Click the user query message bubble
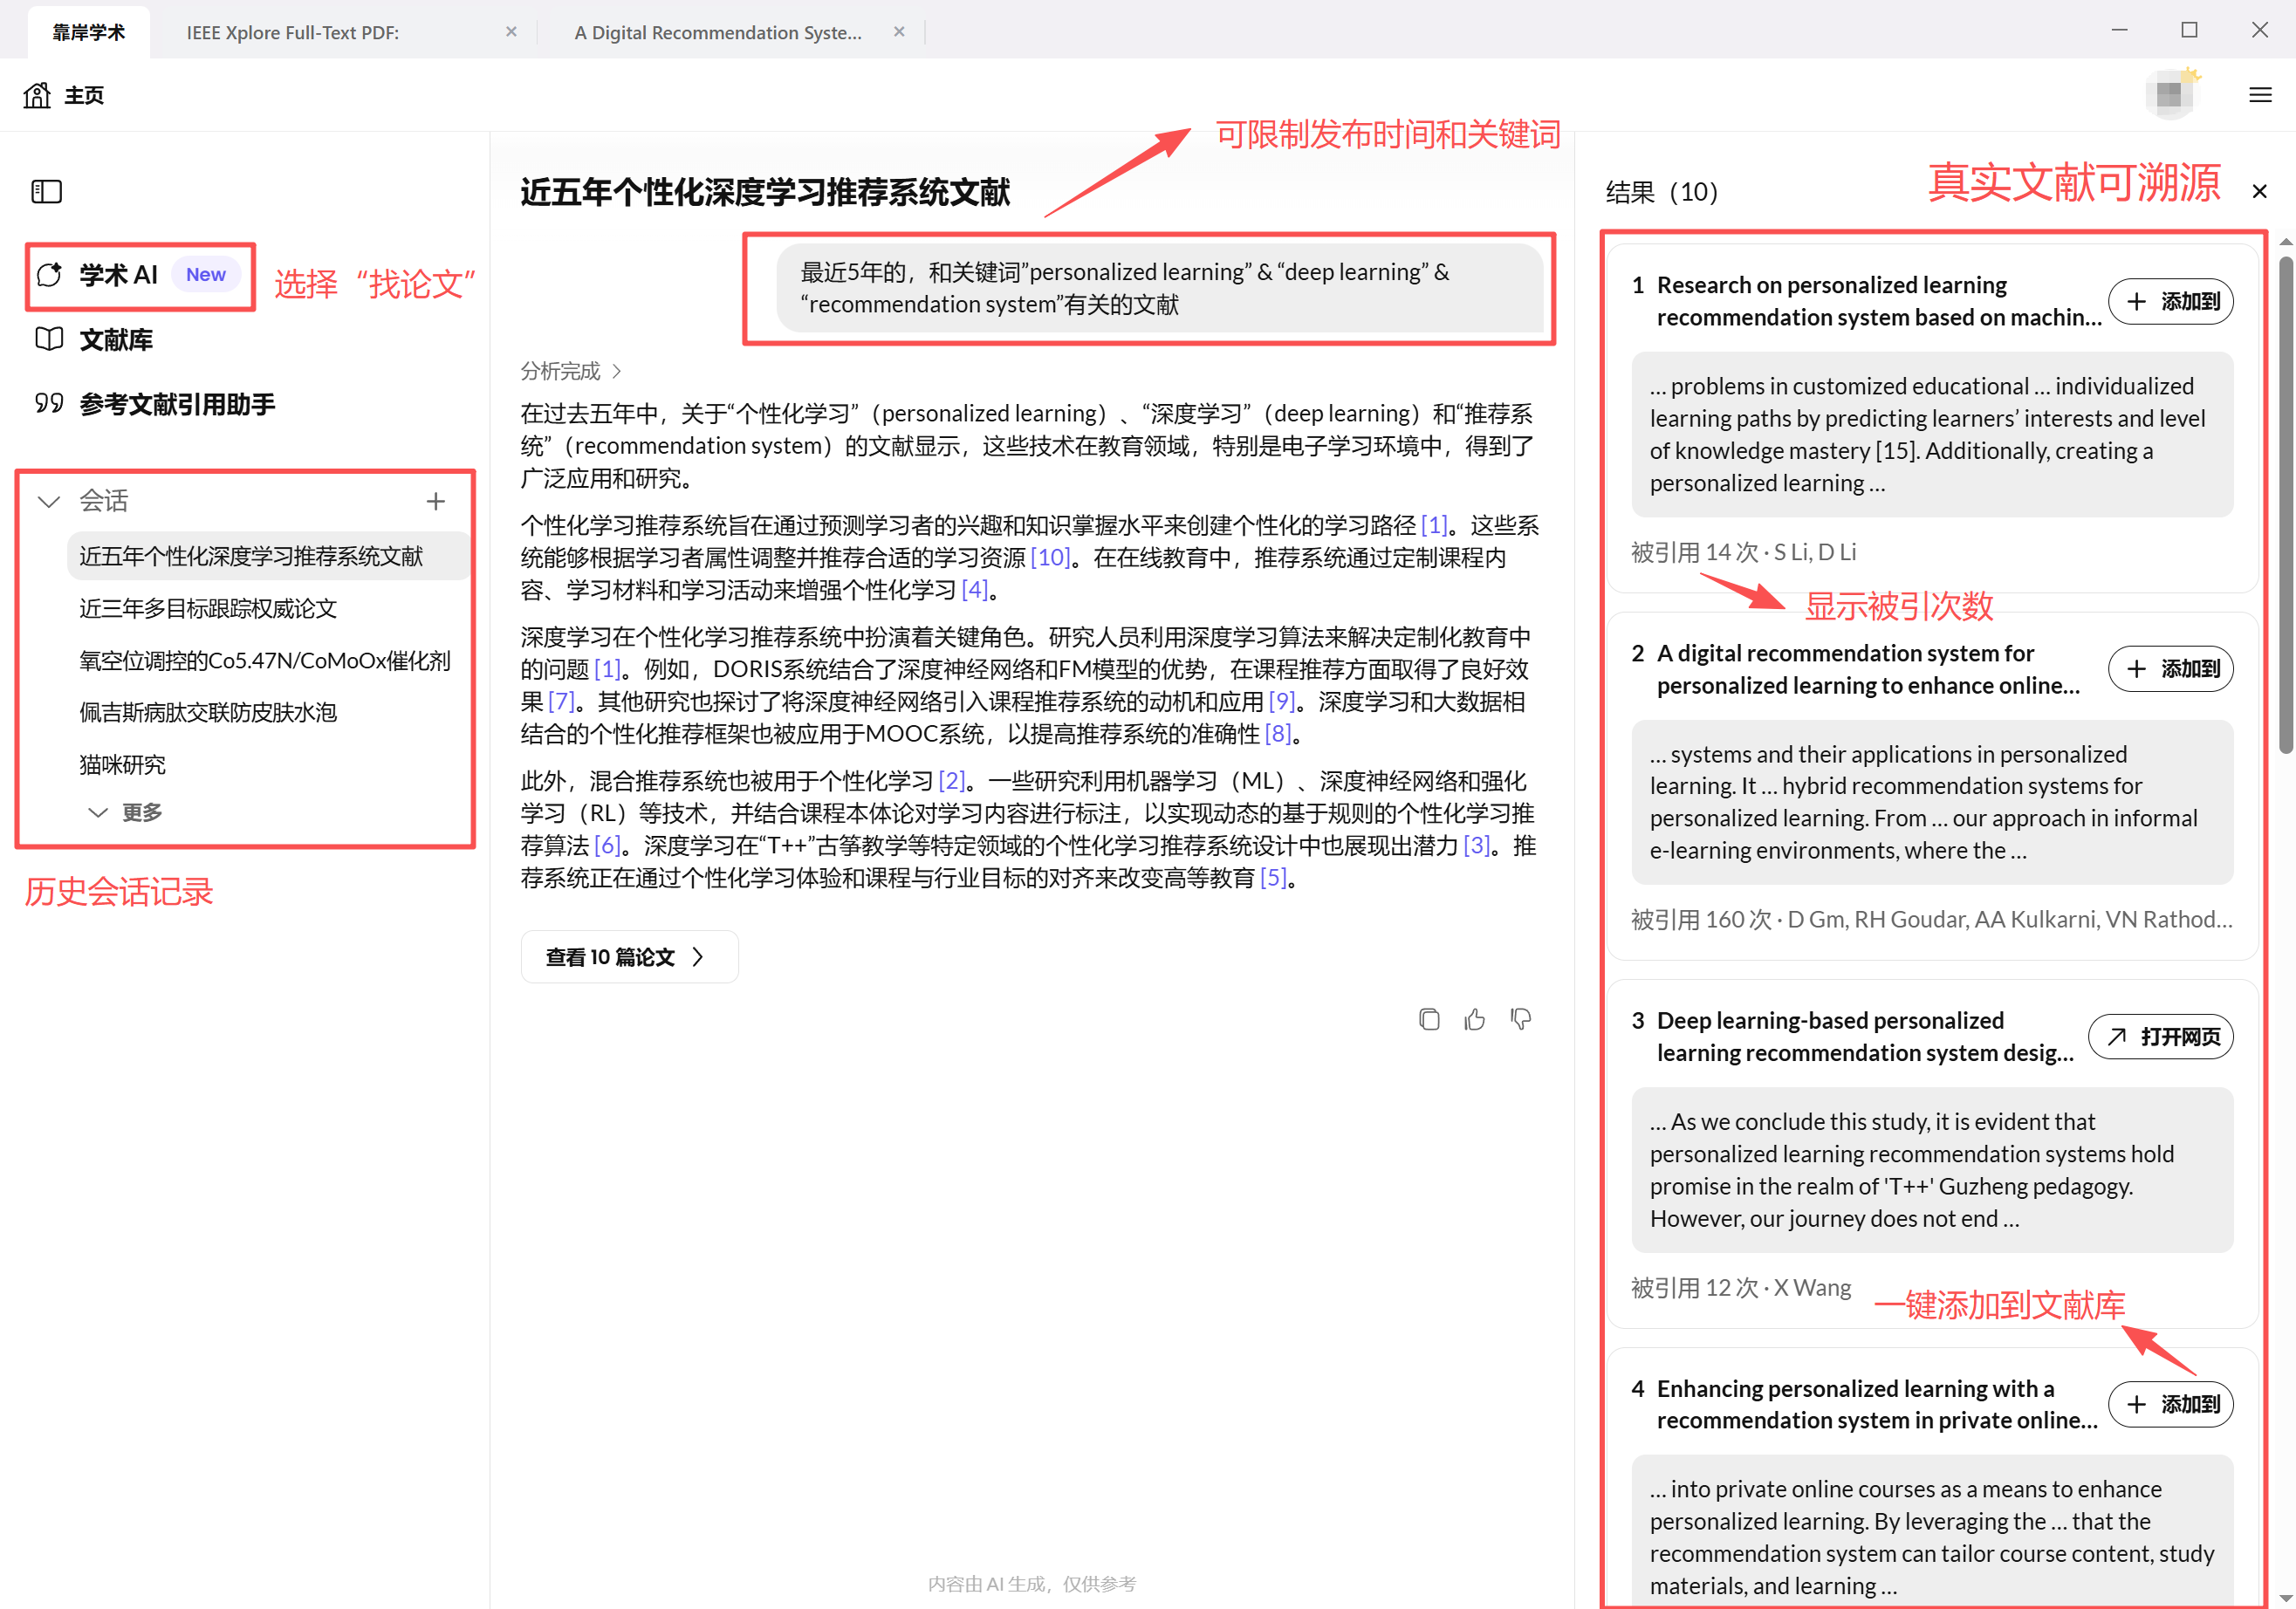Image resolution: width=2296 pixels, height=1609 pixels. click(x=1160, y=288)
